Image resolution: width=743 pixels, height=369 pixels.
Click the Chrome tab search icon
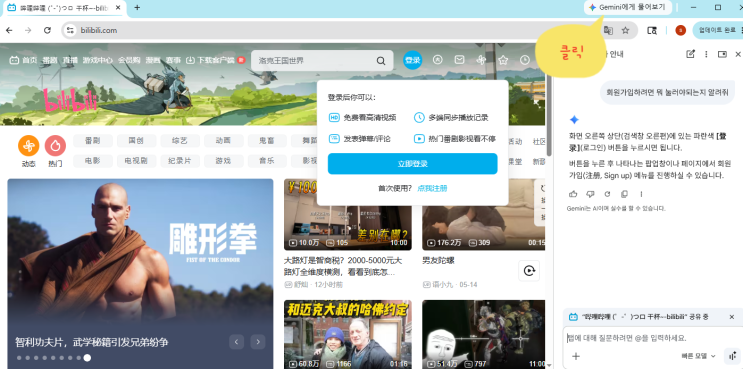pos(652,30)
